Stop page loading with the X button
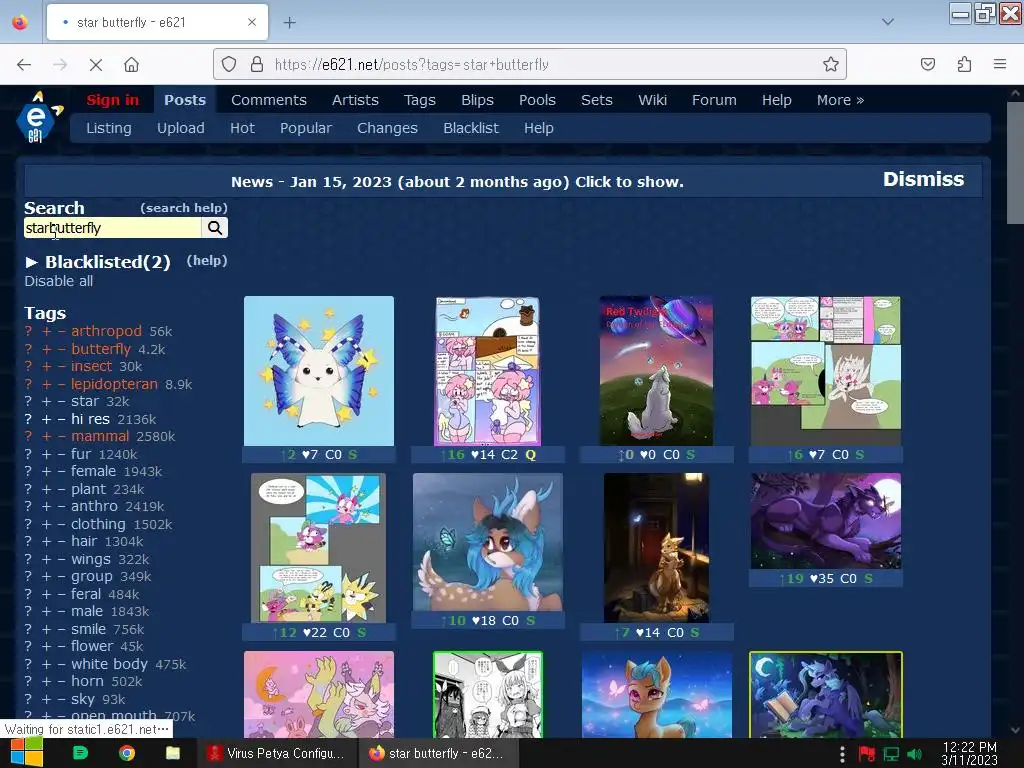Screen dimensions: 1024x768 pos(95,65)
